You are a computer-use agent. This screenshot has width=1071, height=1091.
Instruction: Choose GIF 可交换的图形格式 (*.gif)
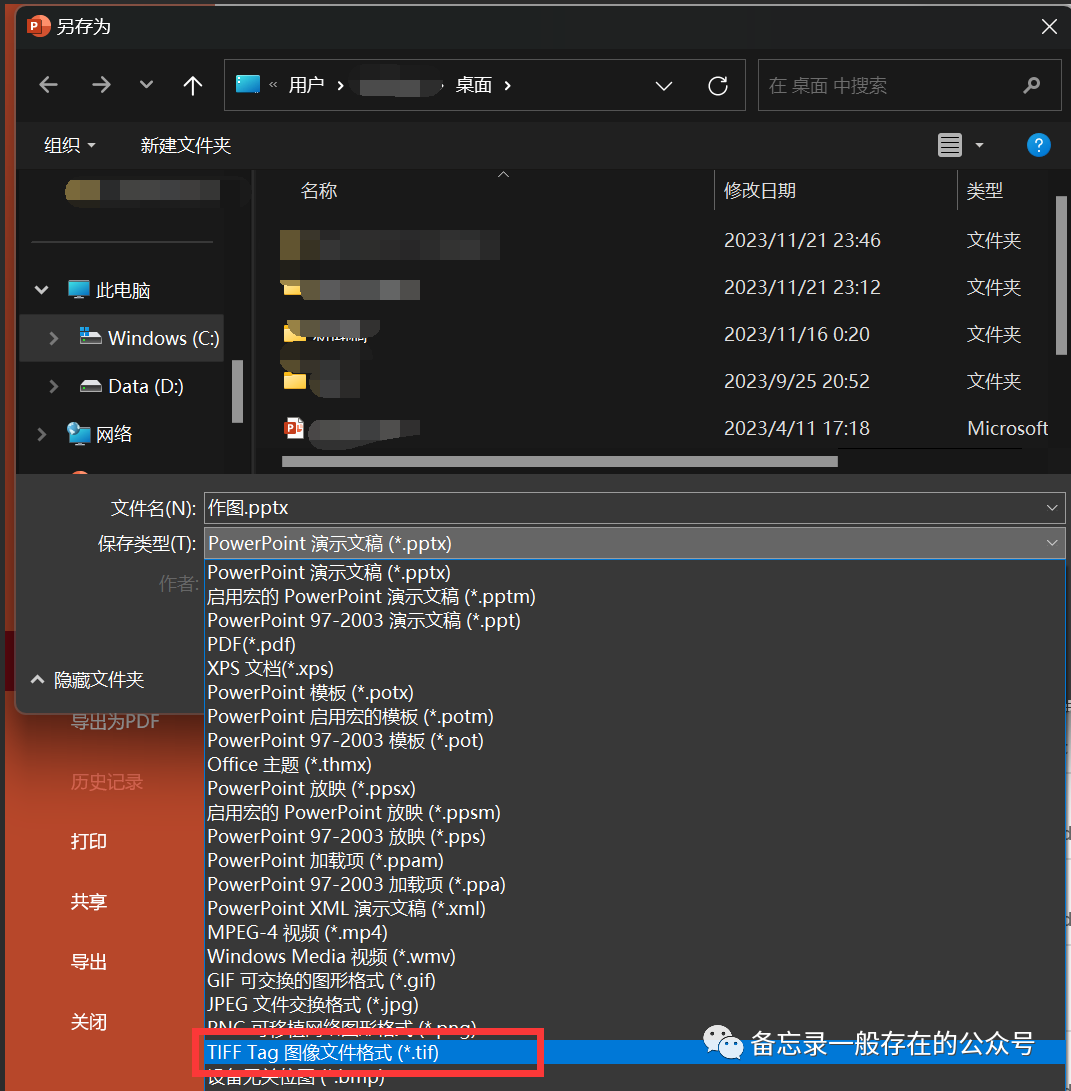pyautogui.click(x=635, y=981)
